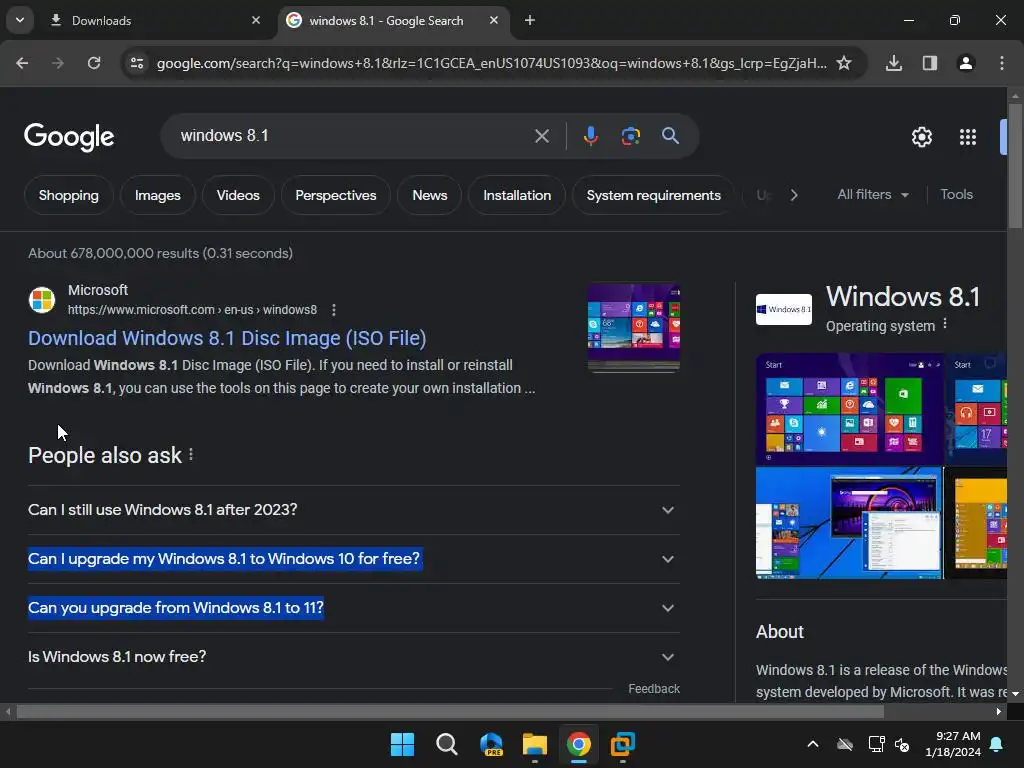Open the site information icon in address bar
The height and width of the screenshot is (768, 1024).
point(137,63)
